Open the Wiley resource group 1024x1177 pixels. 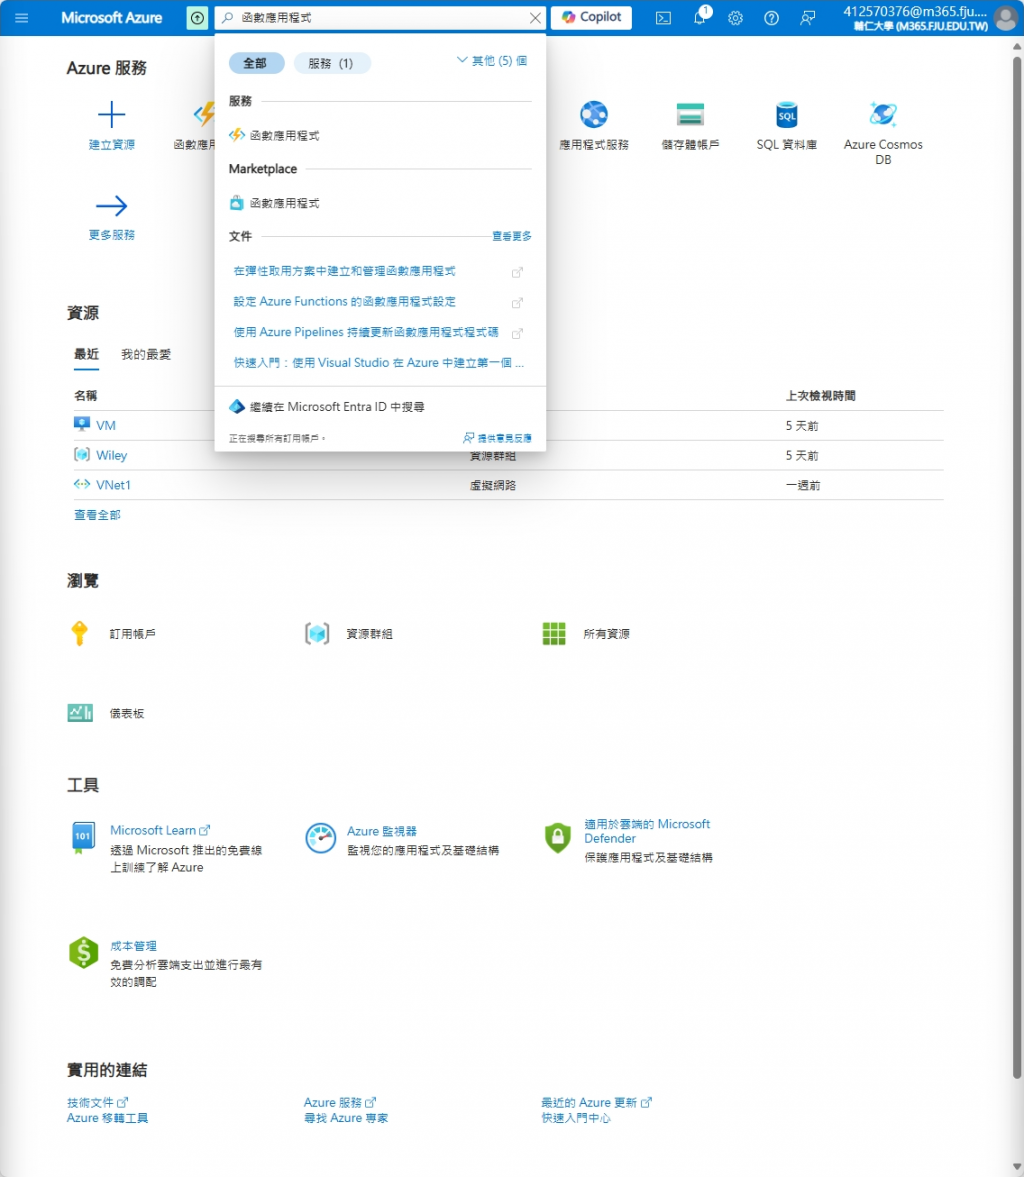[x=111, y=456]
